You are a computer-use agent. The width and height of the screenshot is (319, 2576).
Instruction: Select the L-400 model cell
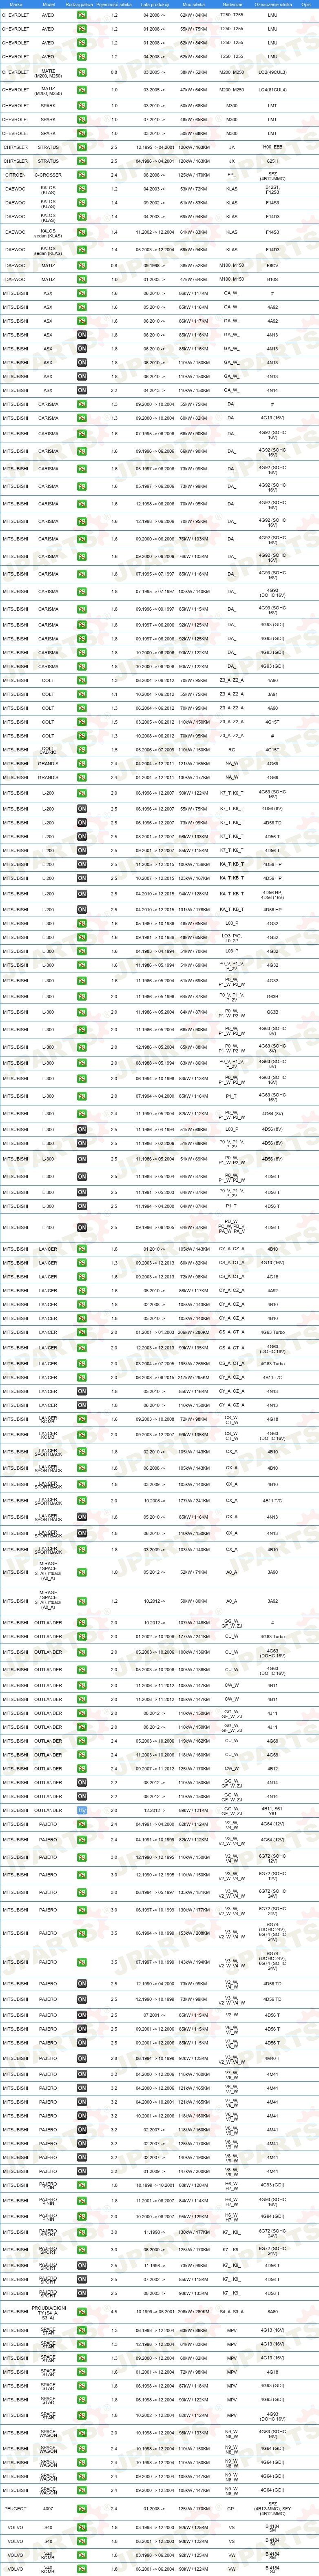[48, 1227]
